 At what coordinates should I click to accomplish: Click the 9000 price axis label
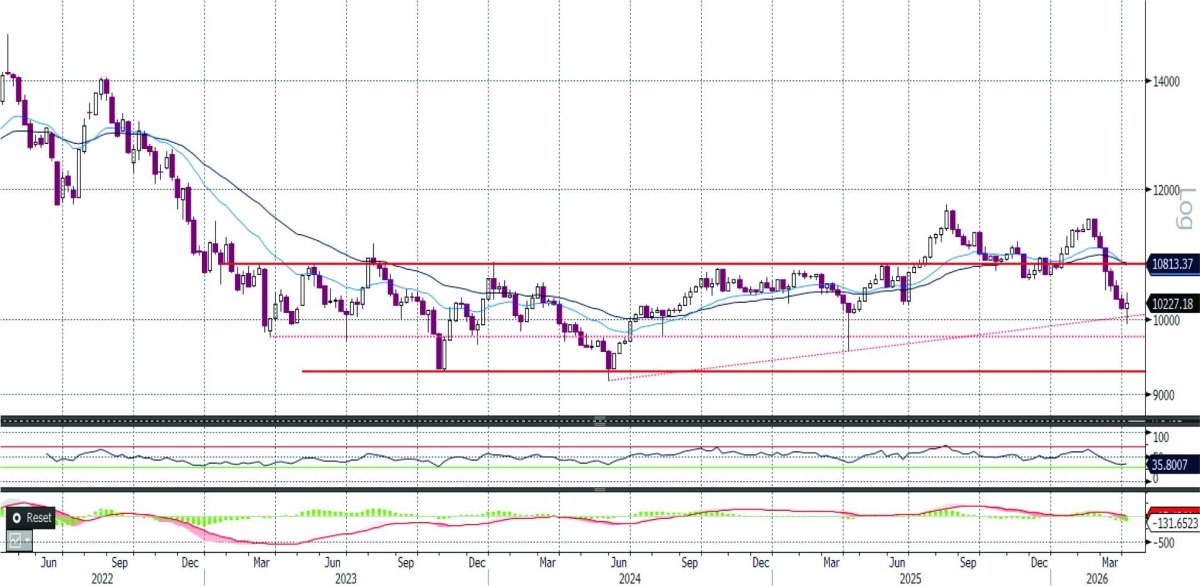(1164, 394)
